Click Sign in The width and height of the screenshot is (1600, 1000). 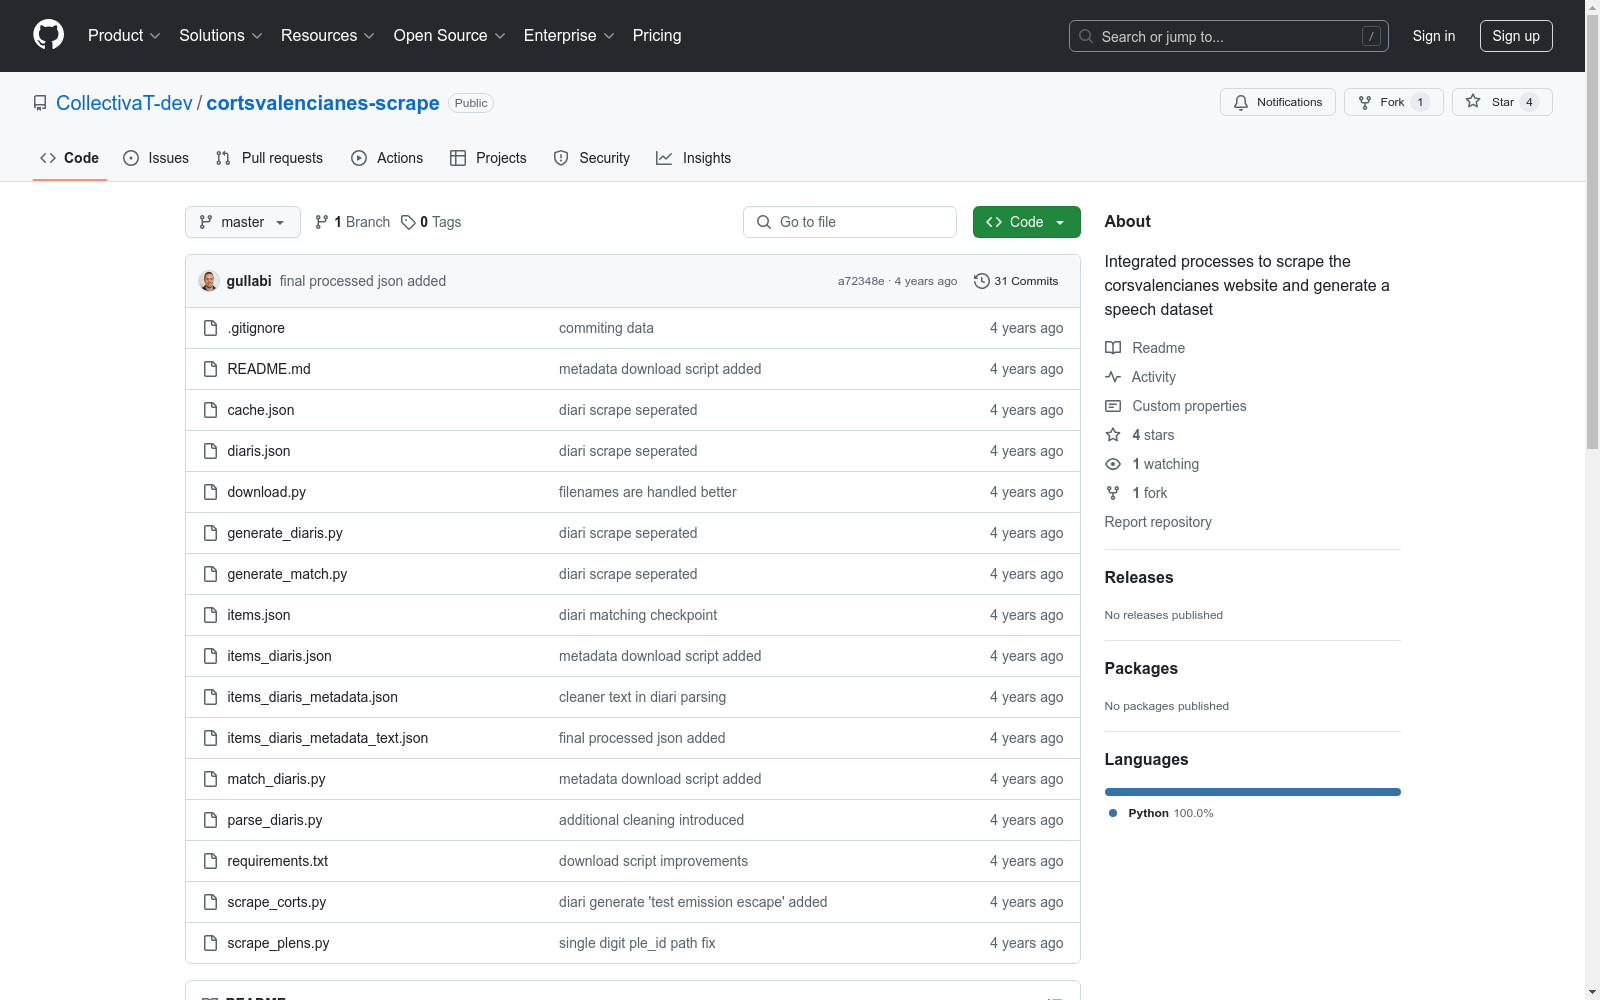[x=1434, y=36]
